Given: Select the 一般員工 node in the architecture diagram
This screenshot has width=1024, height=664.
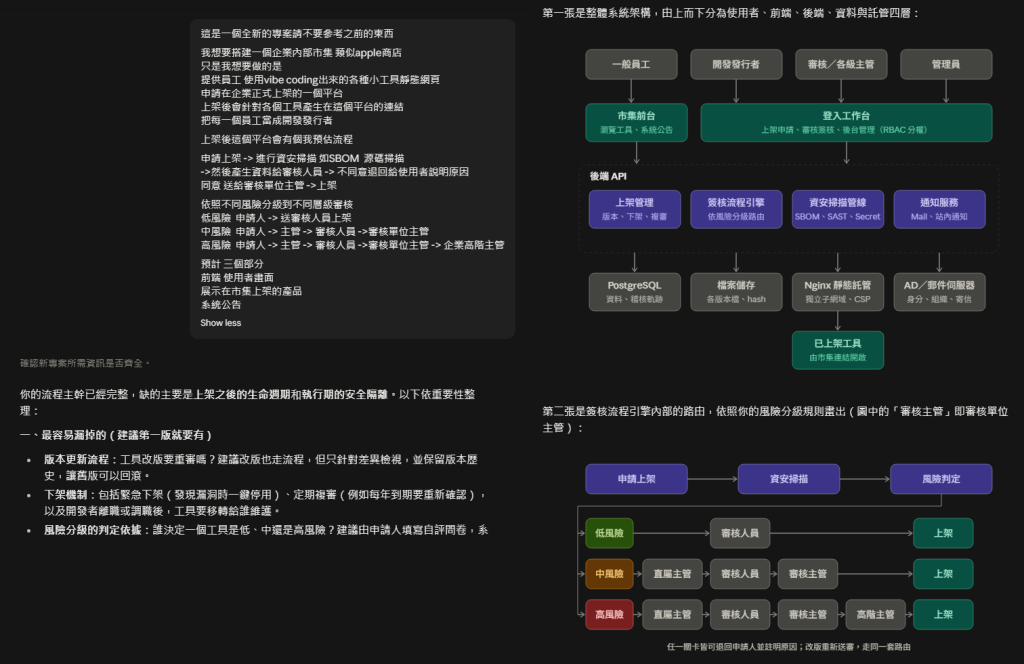Looking at the screenshot, I should tap(631, 65).
